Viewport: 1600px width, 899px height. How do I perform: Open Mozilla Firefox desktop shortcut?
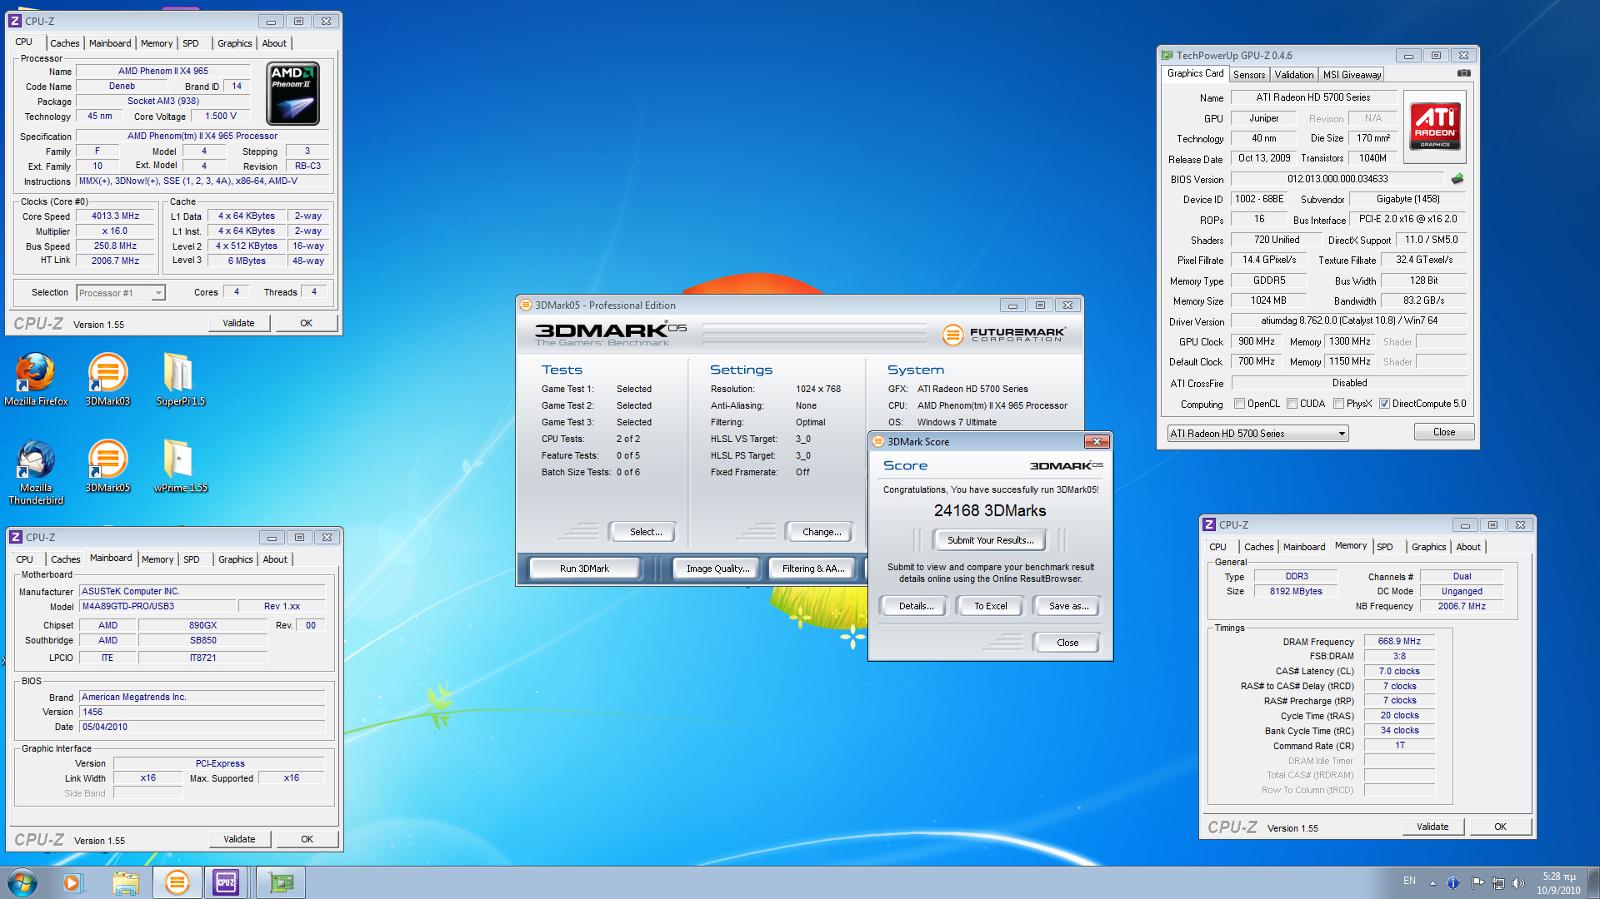(36, 380)
